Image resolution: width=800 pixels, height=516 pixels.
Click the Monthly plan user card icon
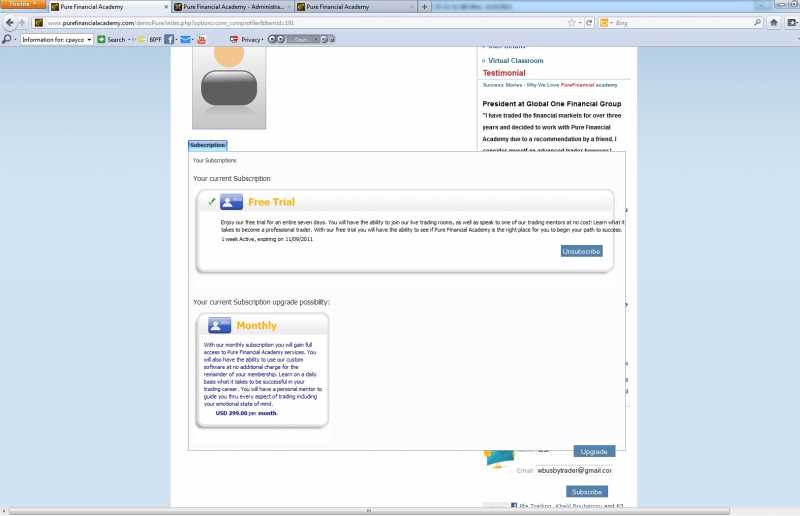click(219, 325)
